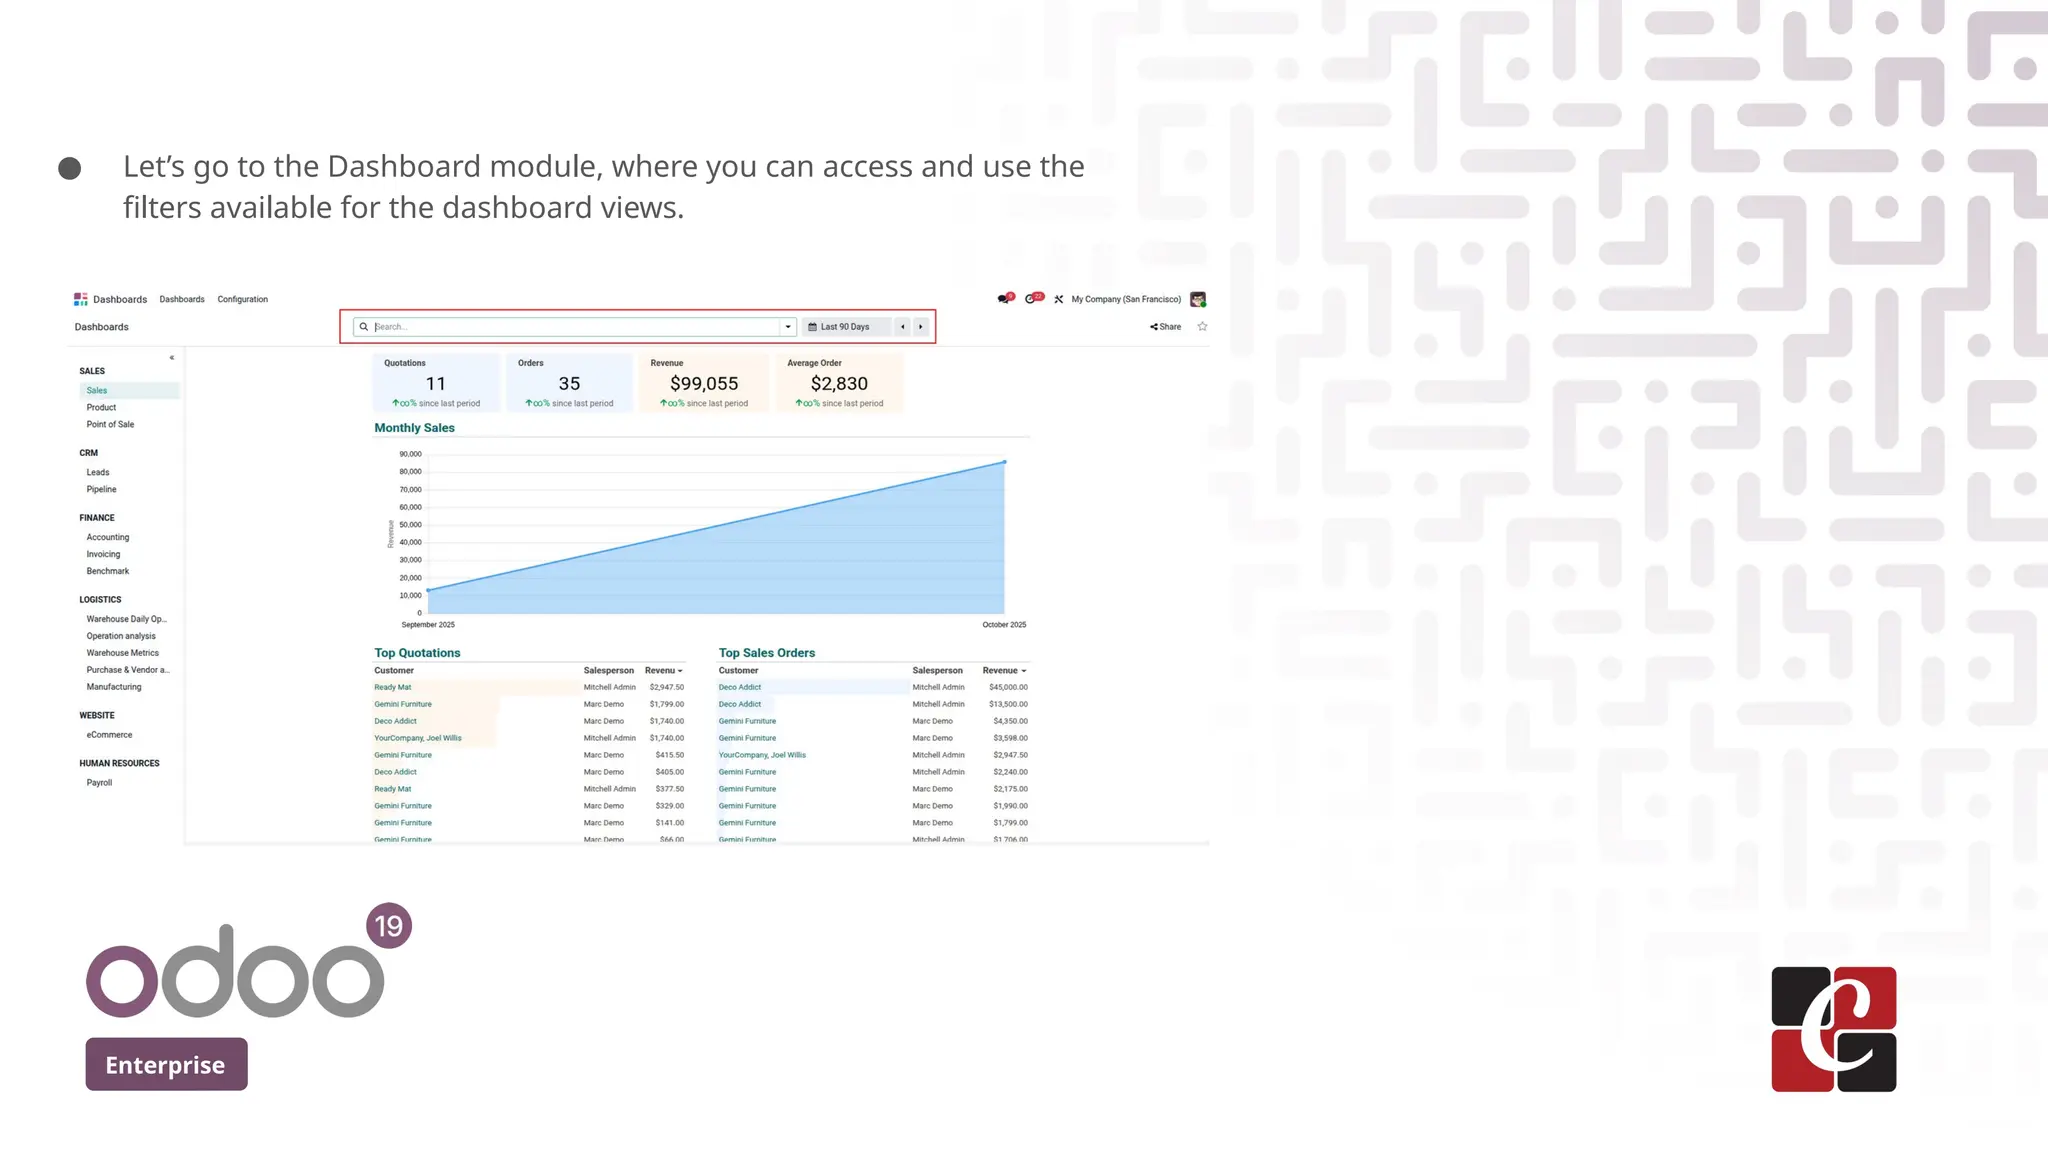Open the Dashboards top menu item
The width and height of the screenshot is (2048, 1152).
tap(182, 299)
